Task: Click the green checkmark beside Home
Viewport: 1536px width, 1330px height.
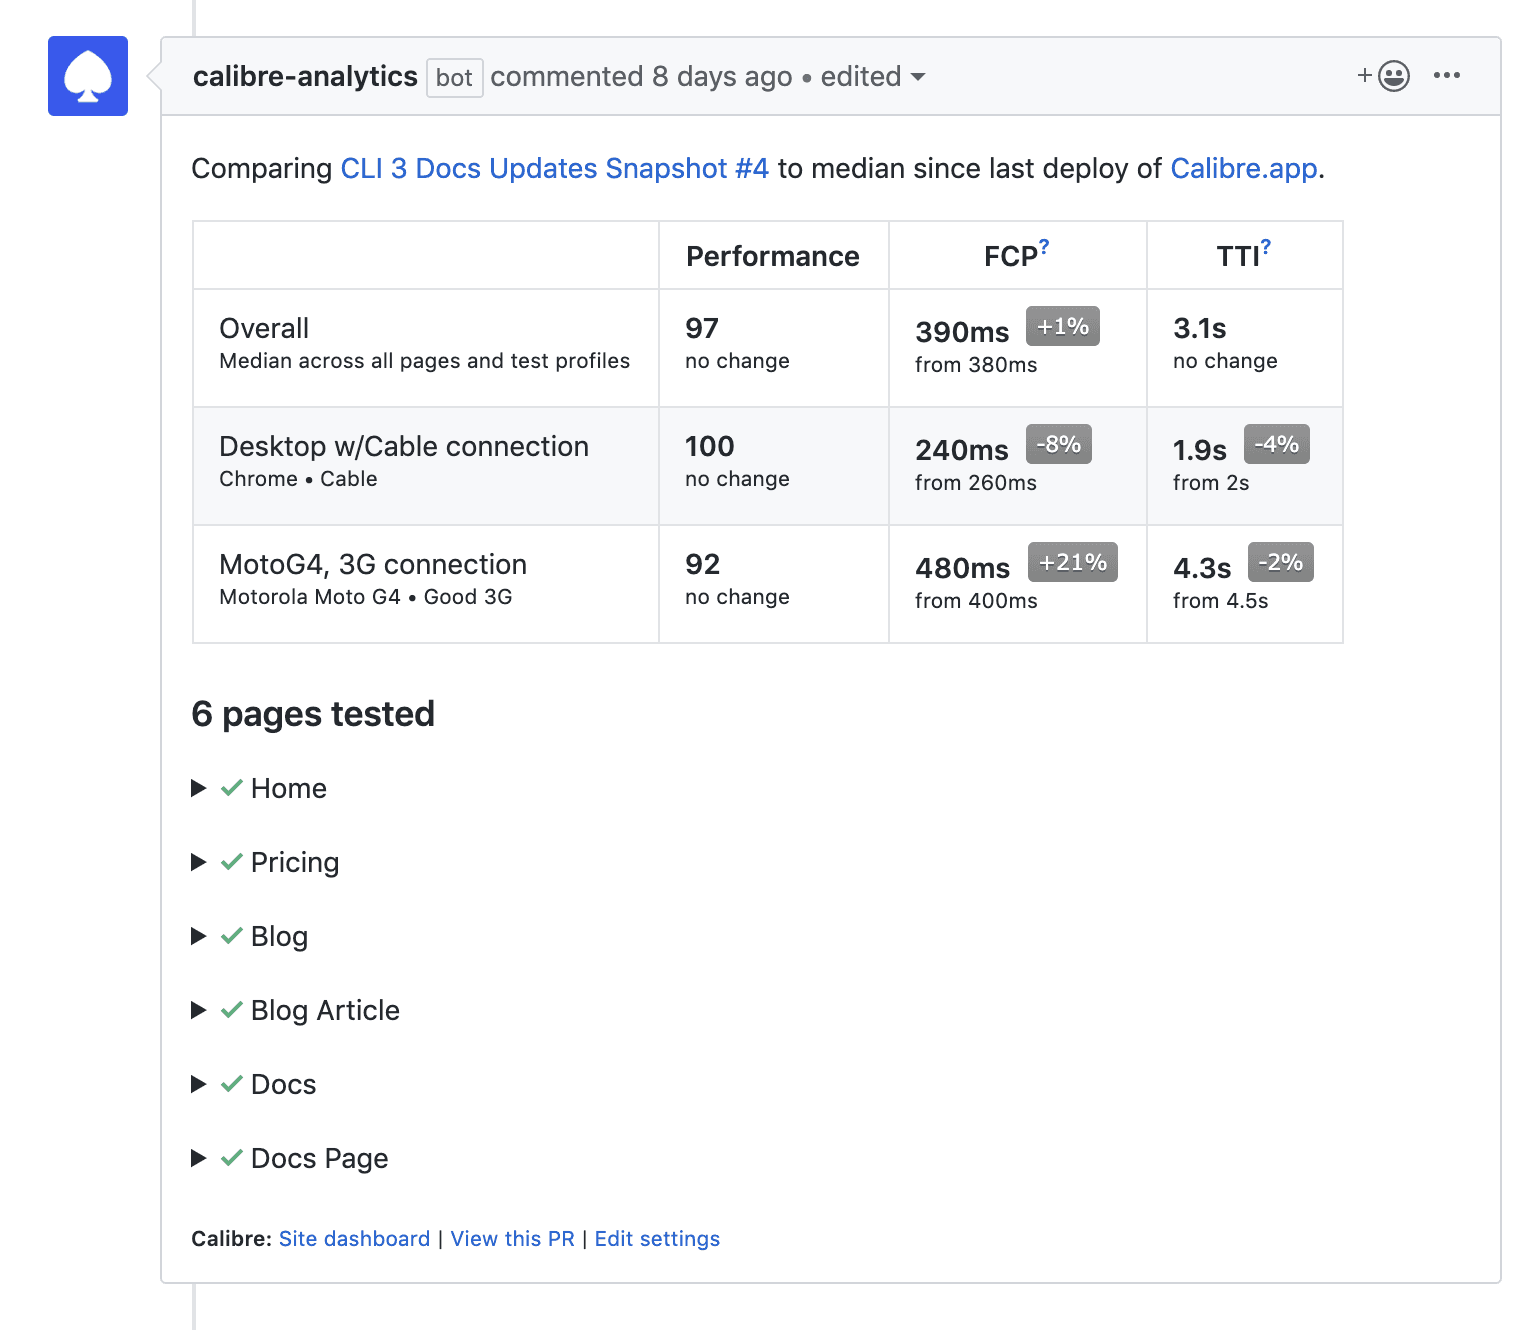Action: click(230, 788)
